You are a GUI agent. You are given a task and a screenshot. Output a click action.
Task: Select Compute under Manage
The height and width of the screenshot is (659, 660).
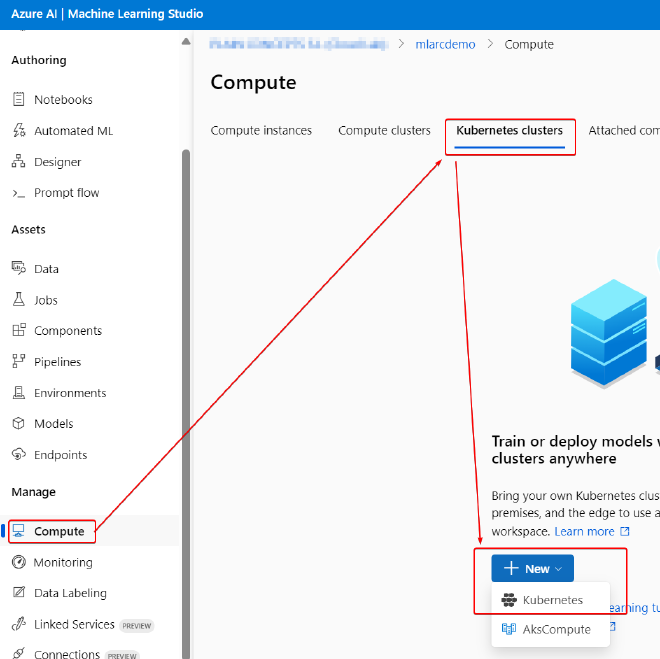click(59, 531)
